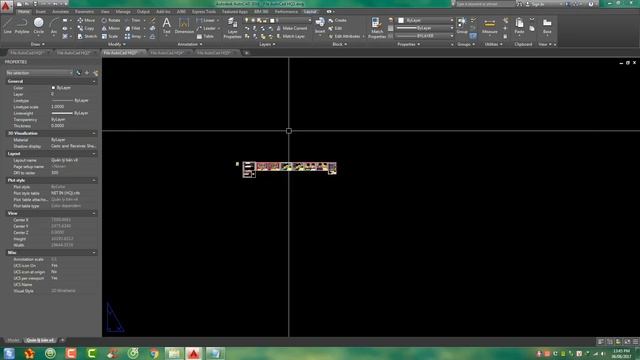The width and height of the screenshot is (640, 360).
Task: Click the Windows Start button
Action: pyautogui.click(x=9, y=353)
